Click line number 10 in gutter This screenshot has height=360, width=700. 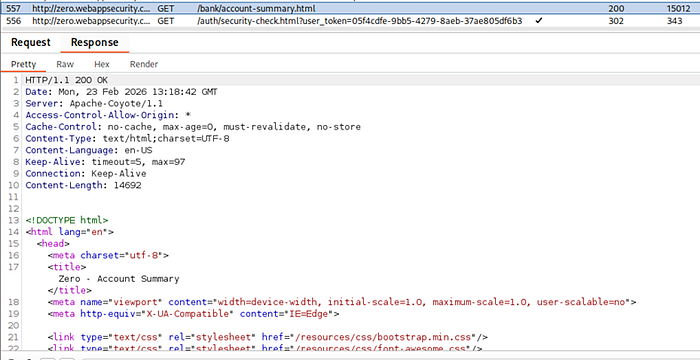[14, 185]
